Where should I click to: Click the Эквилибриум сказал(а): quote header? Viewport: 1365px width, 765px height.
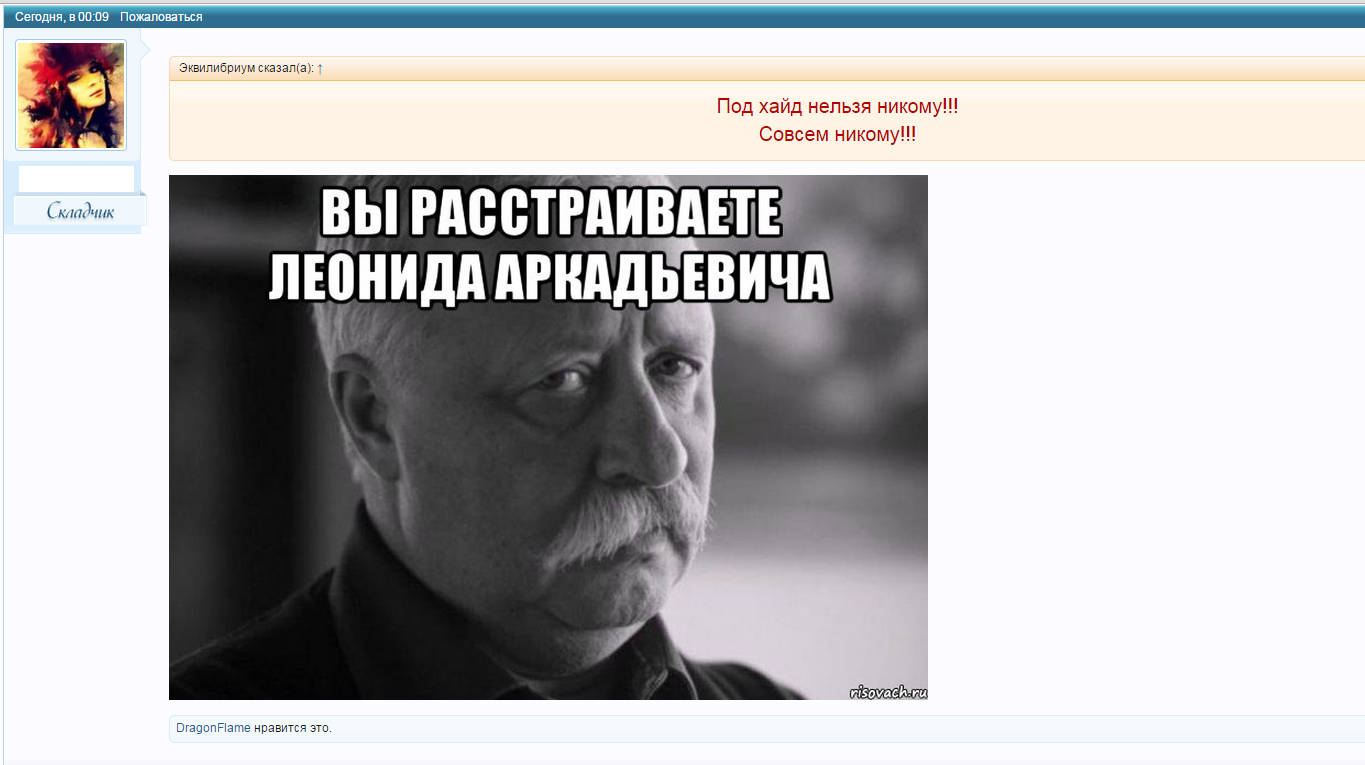[245, 68]
